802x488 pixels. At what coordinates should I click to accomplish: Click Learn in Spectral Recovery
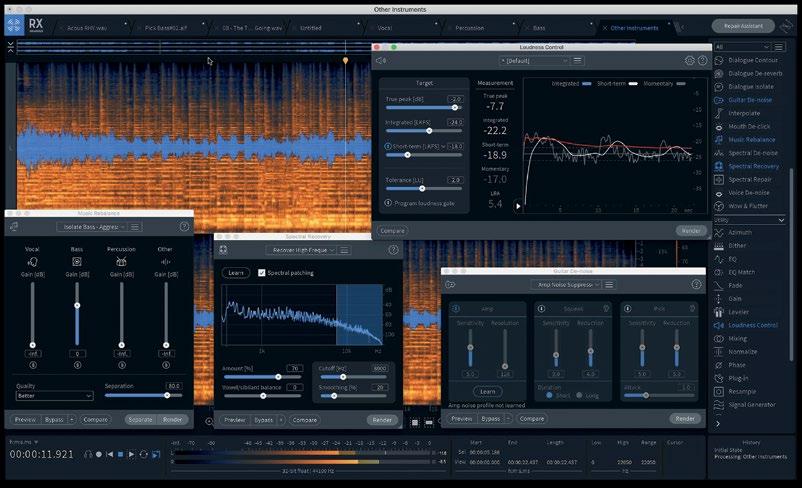coord(236,273)
